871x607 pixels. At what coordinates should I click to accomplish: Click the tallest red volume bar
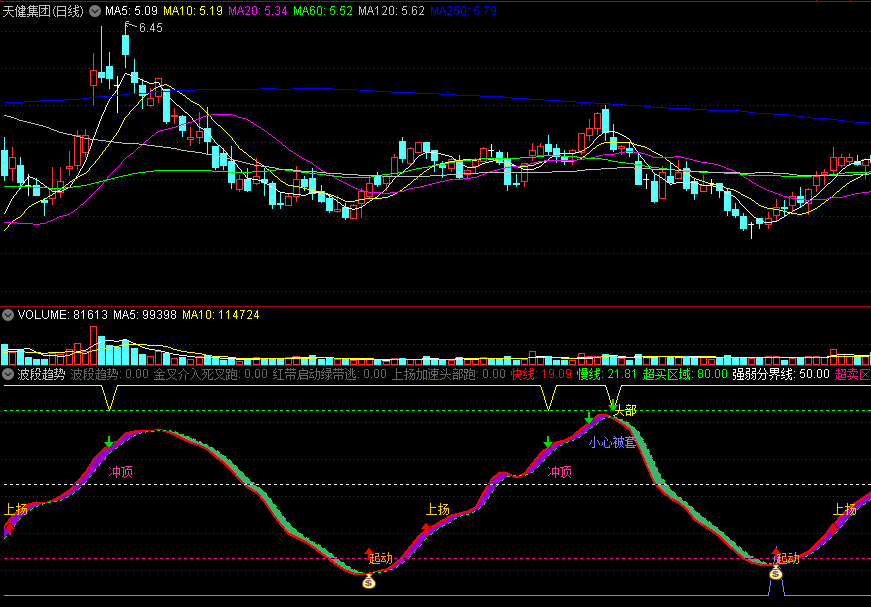click(93, 345)
